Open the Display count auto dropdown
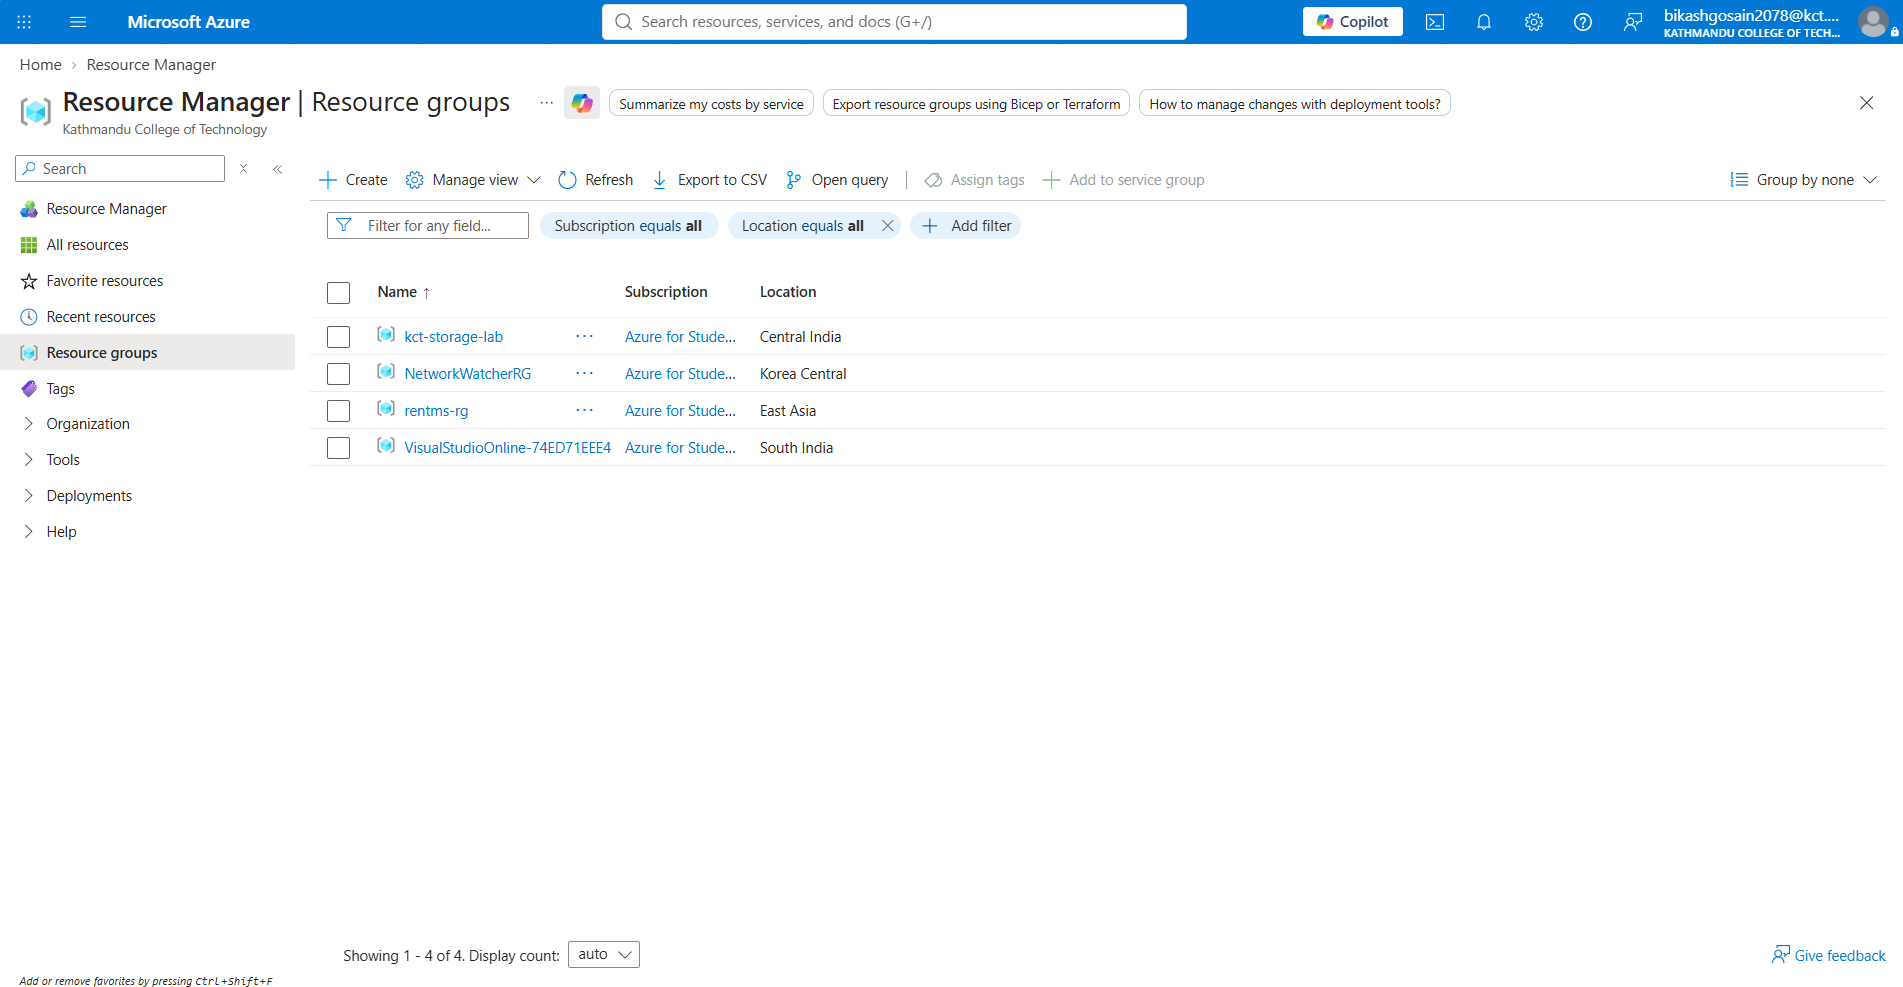Screen dimensions: 1903x987 pos(604,955)
